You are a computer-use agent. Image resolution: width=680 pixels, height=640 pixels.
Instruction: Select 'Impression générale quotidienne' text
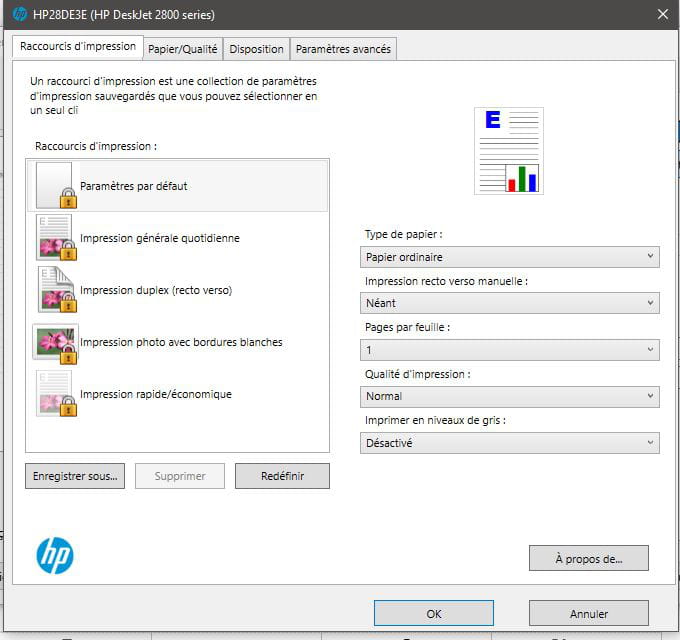click(160, 238)
